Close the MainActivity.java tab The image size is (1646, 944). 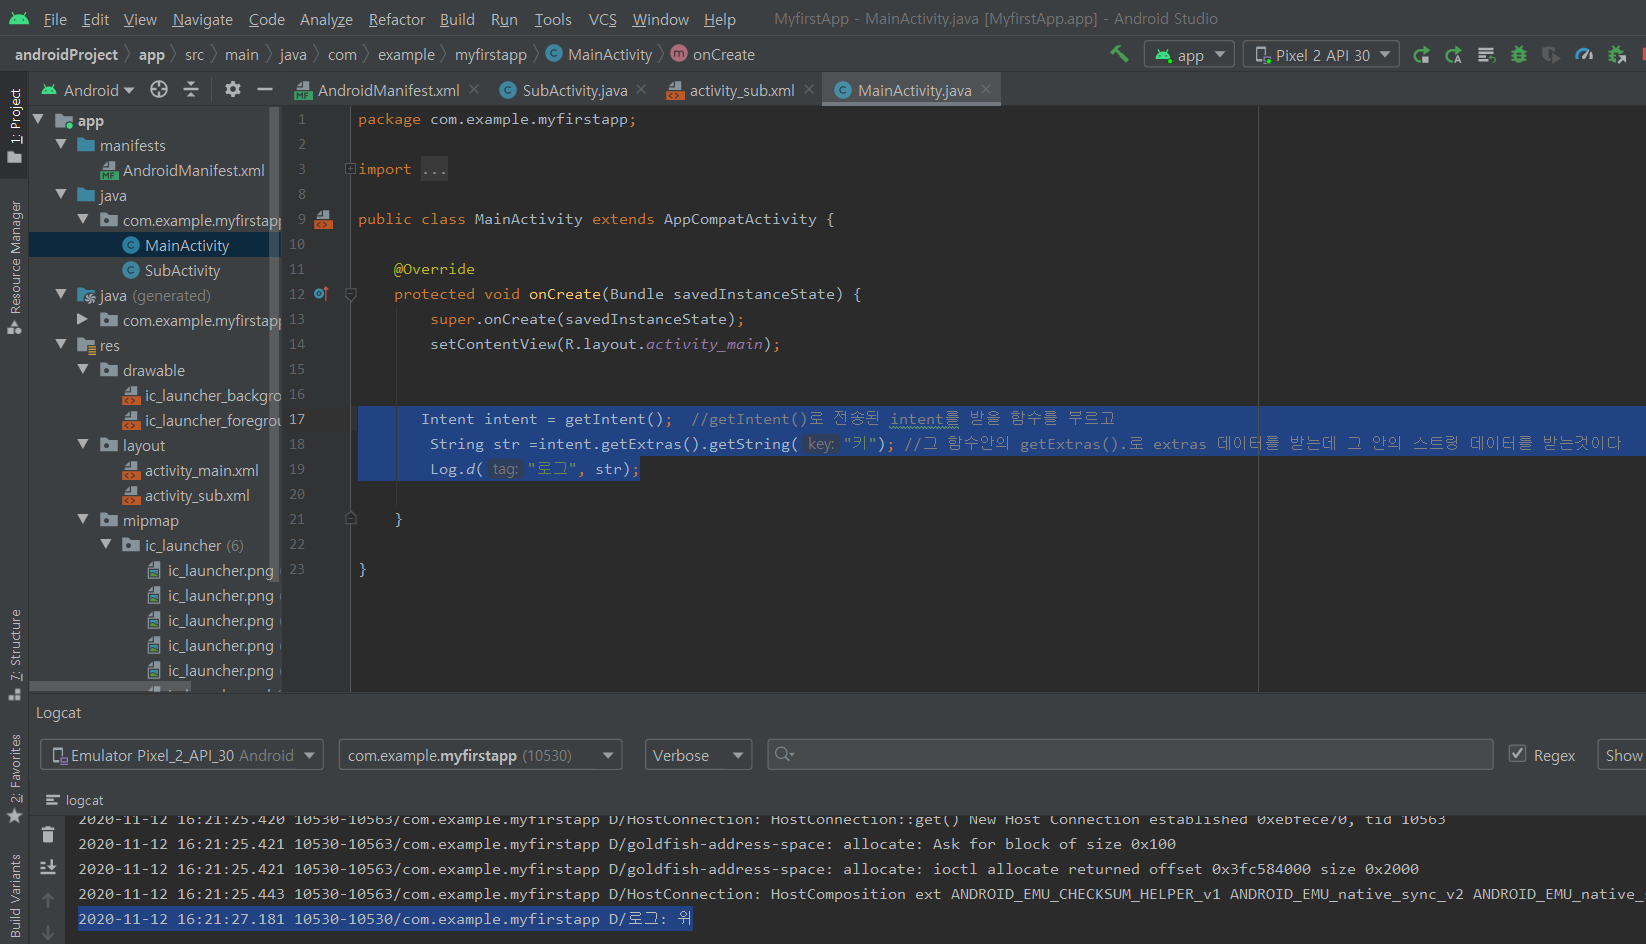tap(986, 89)
